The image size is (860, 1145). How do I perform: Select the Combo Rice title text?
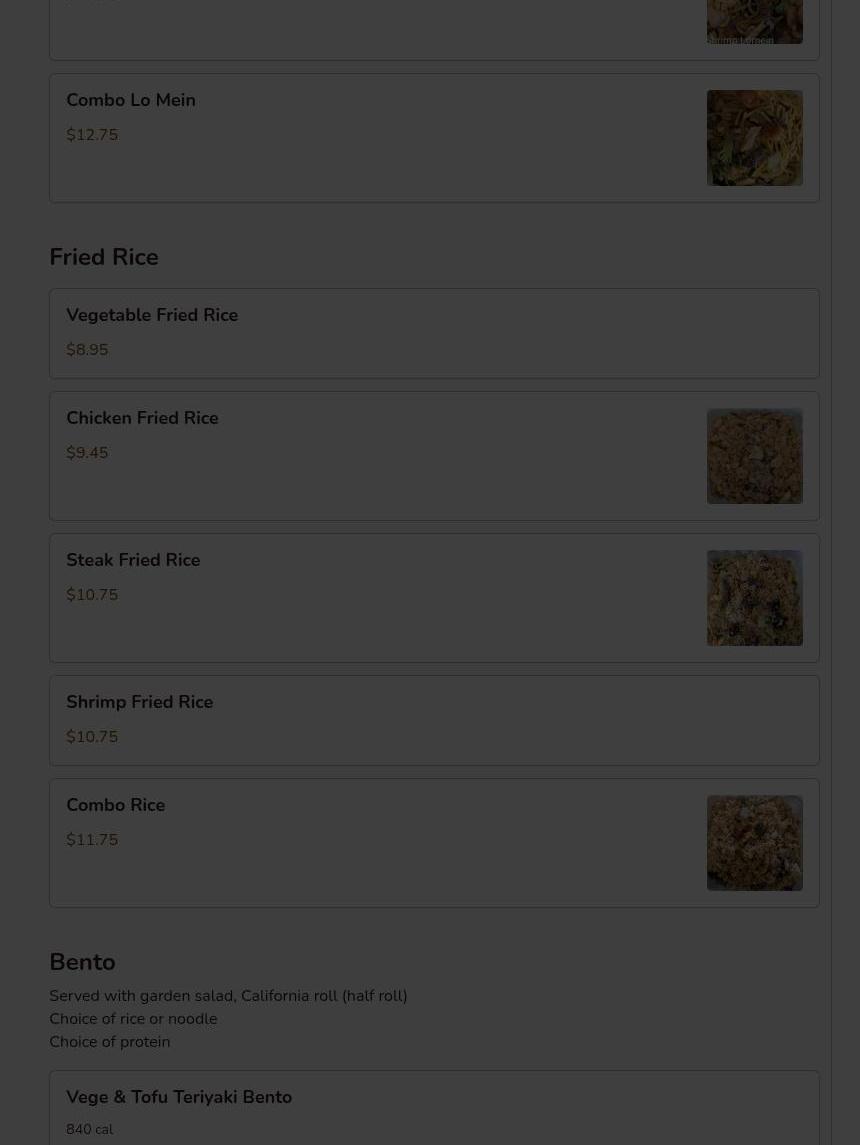115,805
